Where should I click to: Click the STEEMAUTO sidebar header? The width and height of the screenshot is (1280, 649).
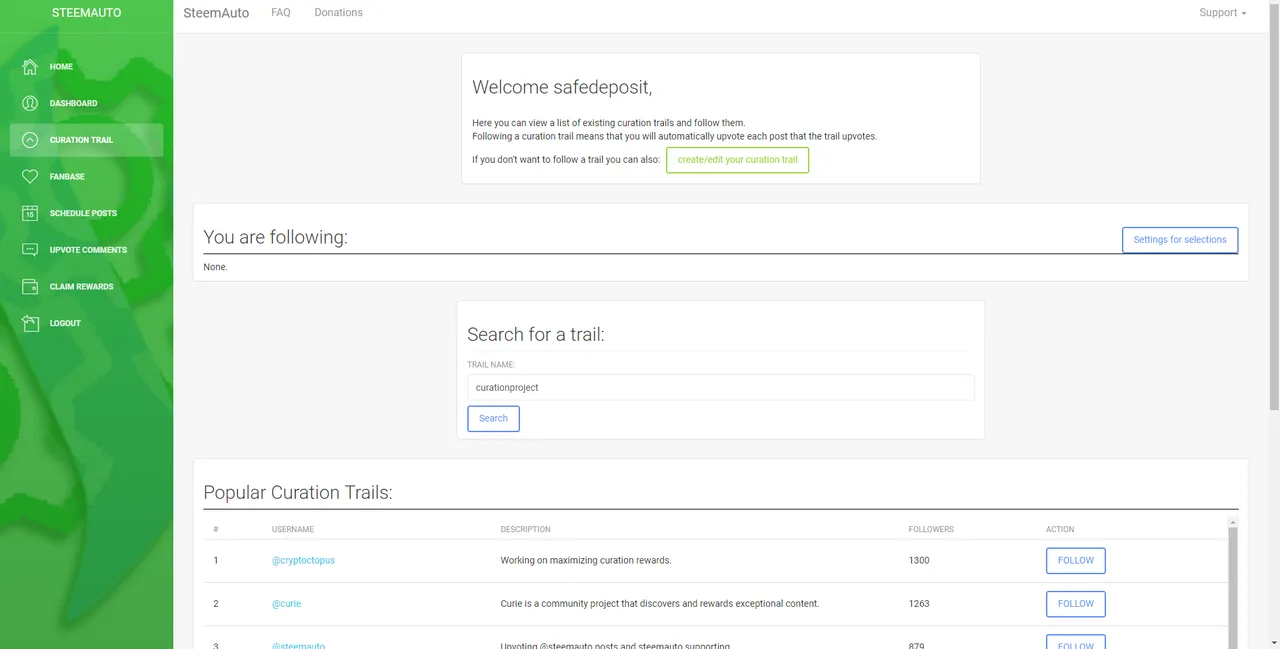86,13
